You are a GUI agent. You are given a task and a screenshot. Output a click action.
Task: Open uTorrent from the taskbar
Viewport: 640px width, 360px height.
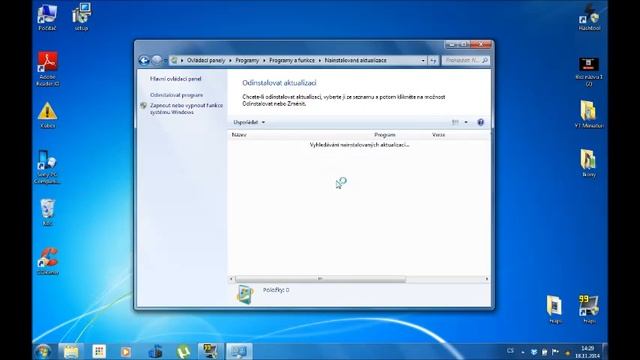(x=183, y=351)
